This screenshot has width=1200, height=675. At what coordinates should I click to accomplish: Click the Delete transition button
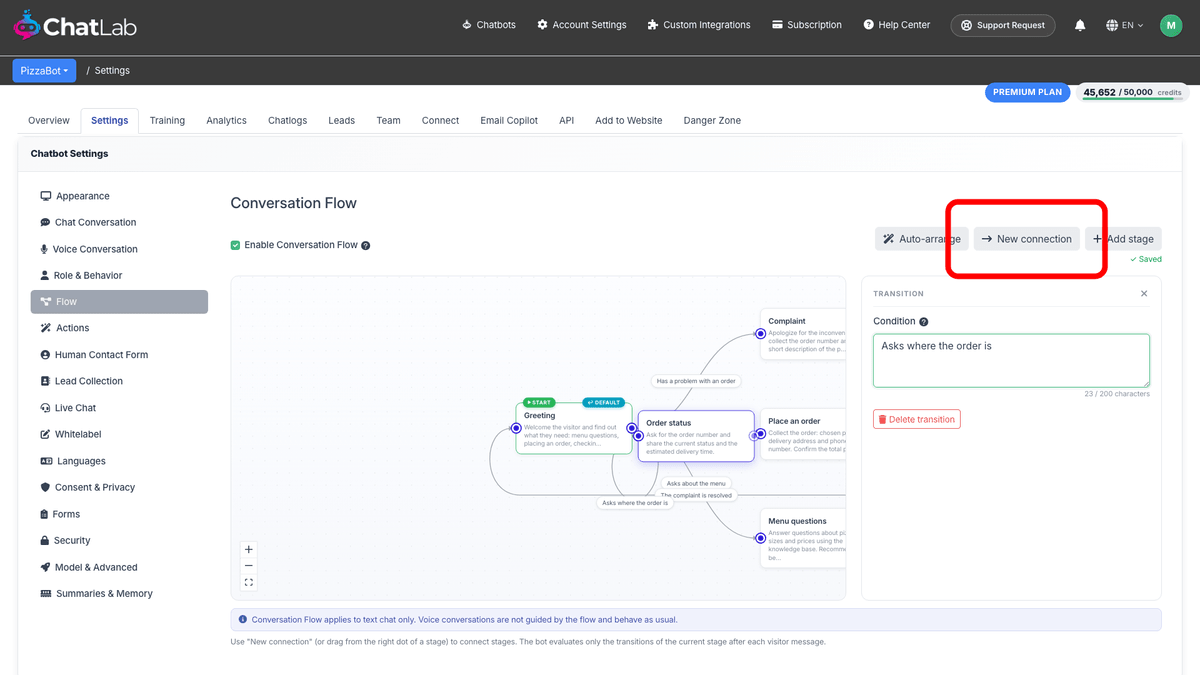point(917,419)
